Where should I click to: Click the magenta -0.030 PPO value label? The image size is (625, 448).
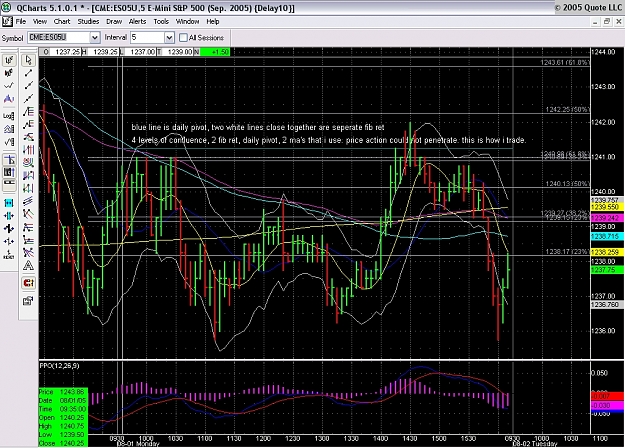[x=607, y=406]
